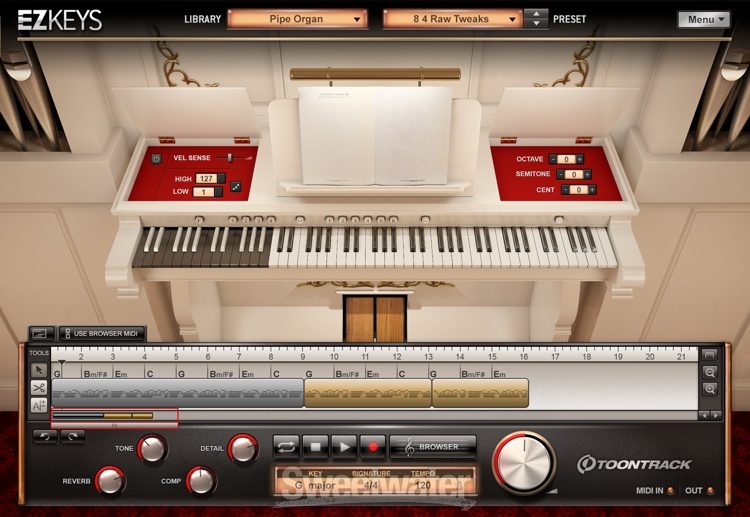Click the Em chord at bar 15
This screenshot has width=750, height=517.
[499, 374]
